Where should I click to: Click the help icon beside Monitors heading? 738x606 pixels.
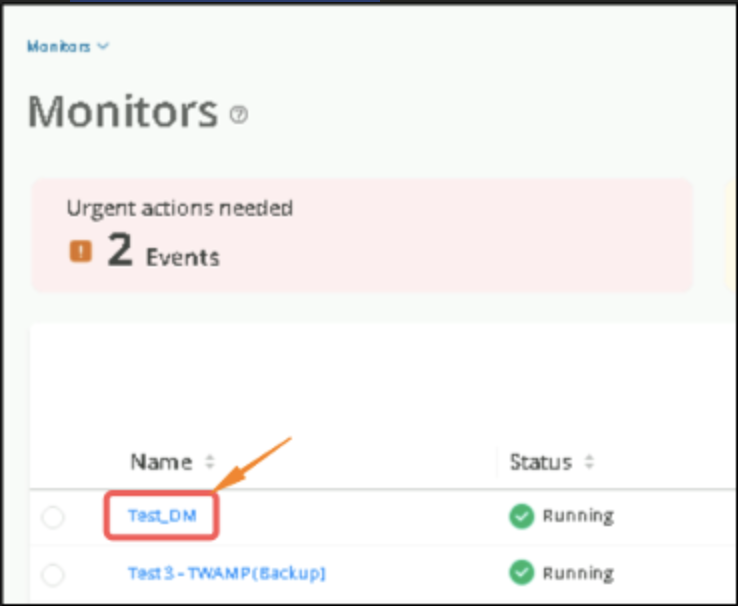(238, 114)
